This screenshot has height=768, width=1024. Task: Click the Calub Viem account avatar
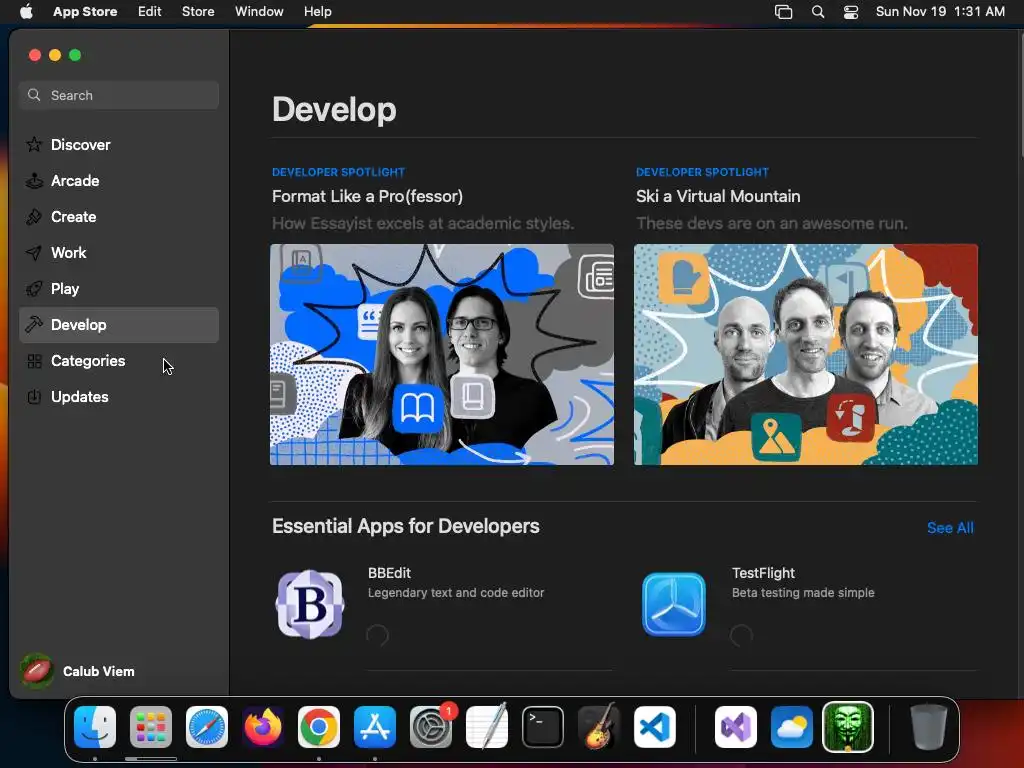click(37, 671)
